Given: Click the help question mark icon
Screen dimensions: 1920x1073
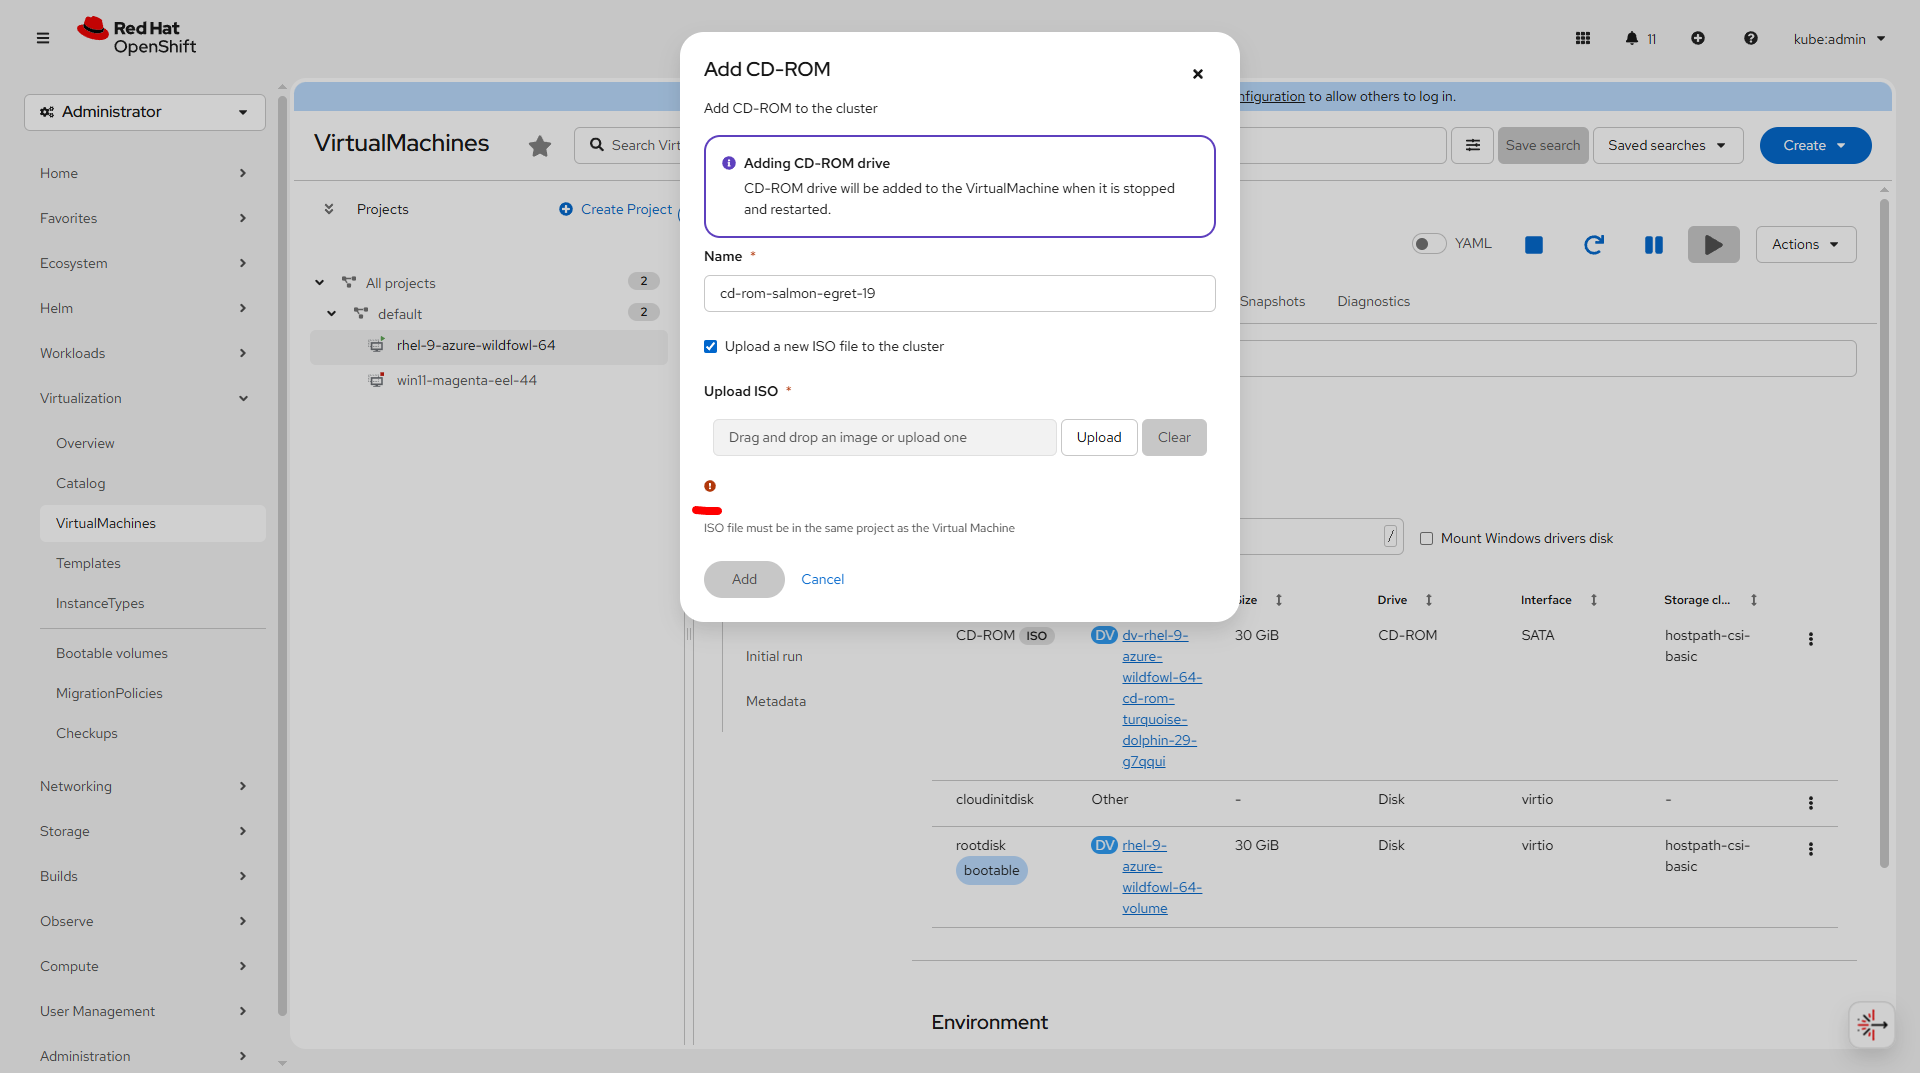Looking at the screenshot, I should (x=1750, y=39).
